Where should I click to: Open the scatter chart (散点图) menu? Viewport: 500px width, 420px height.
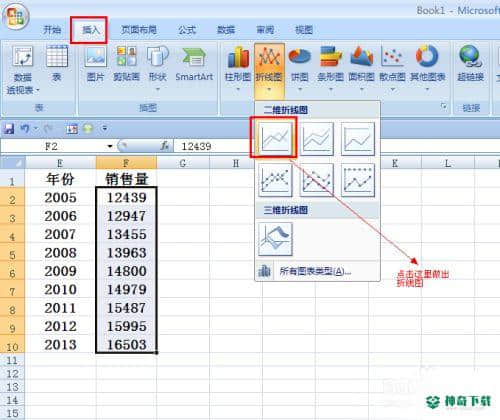coord(392,68)
